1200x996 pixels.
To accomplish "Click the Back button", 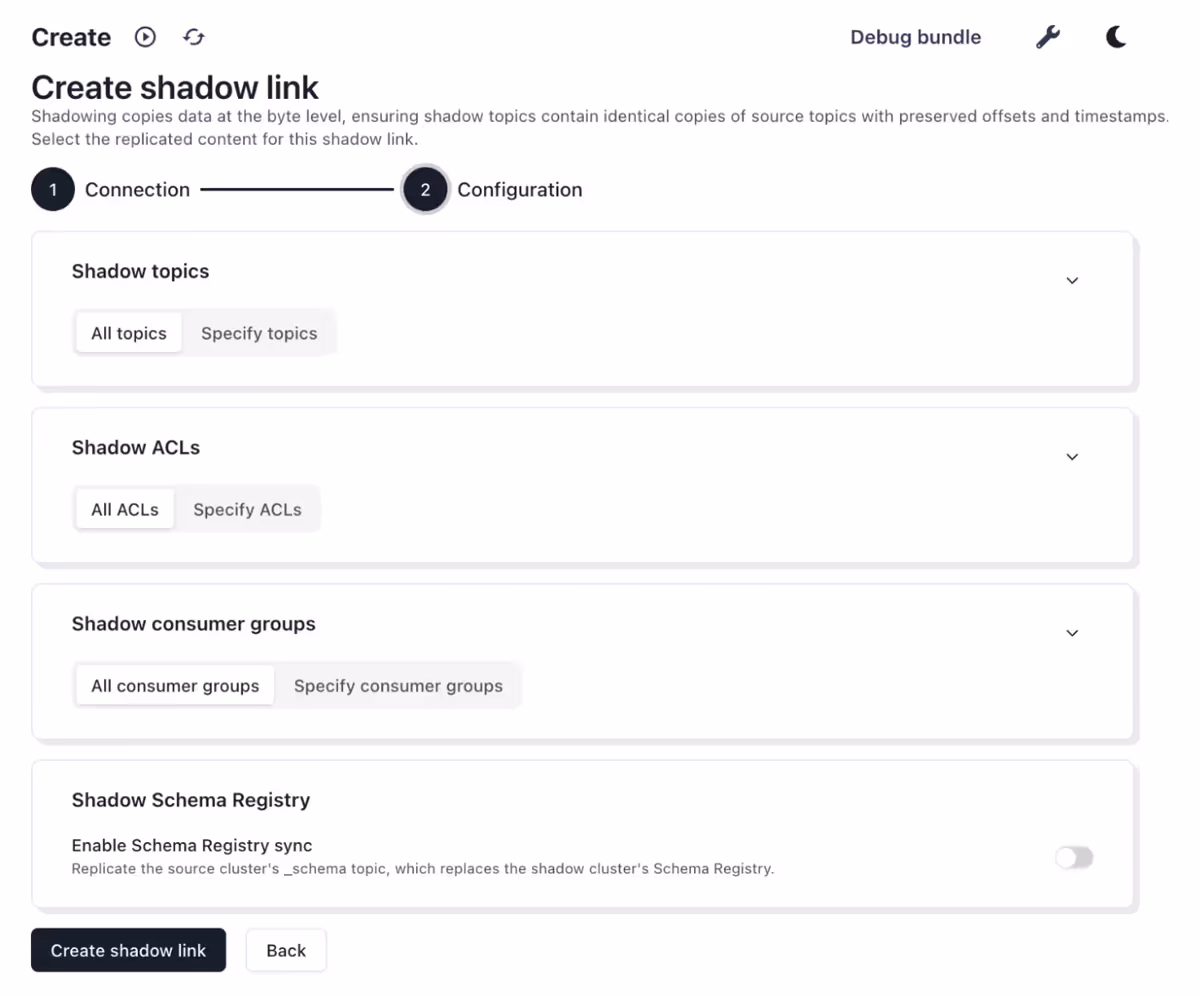I will [x=286, y=950].
